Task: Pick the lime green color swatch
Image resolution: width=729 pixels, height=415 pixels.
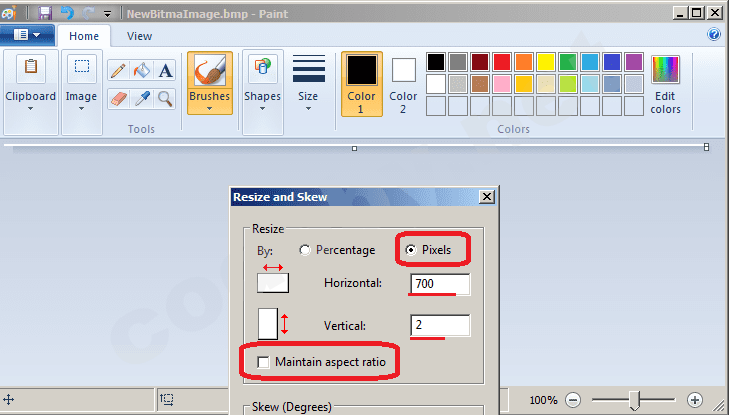Action: tap(568, 84)
